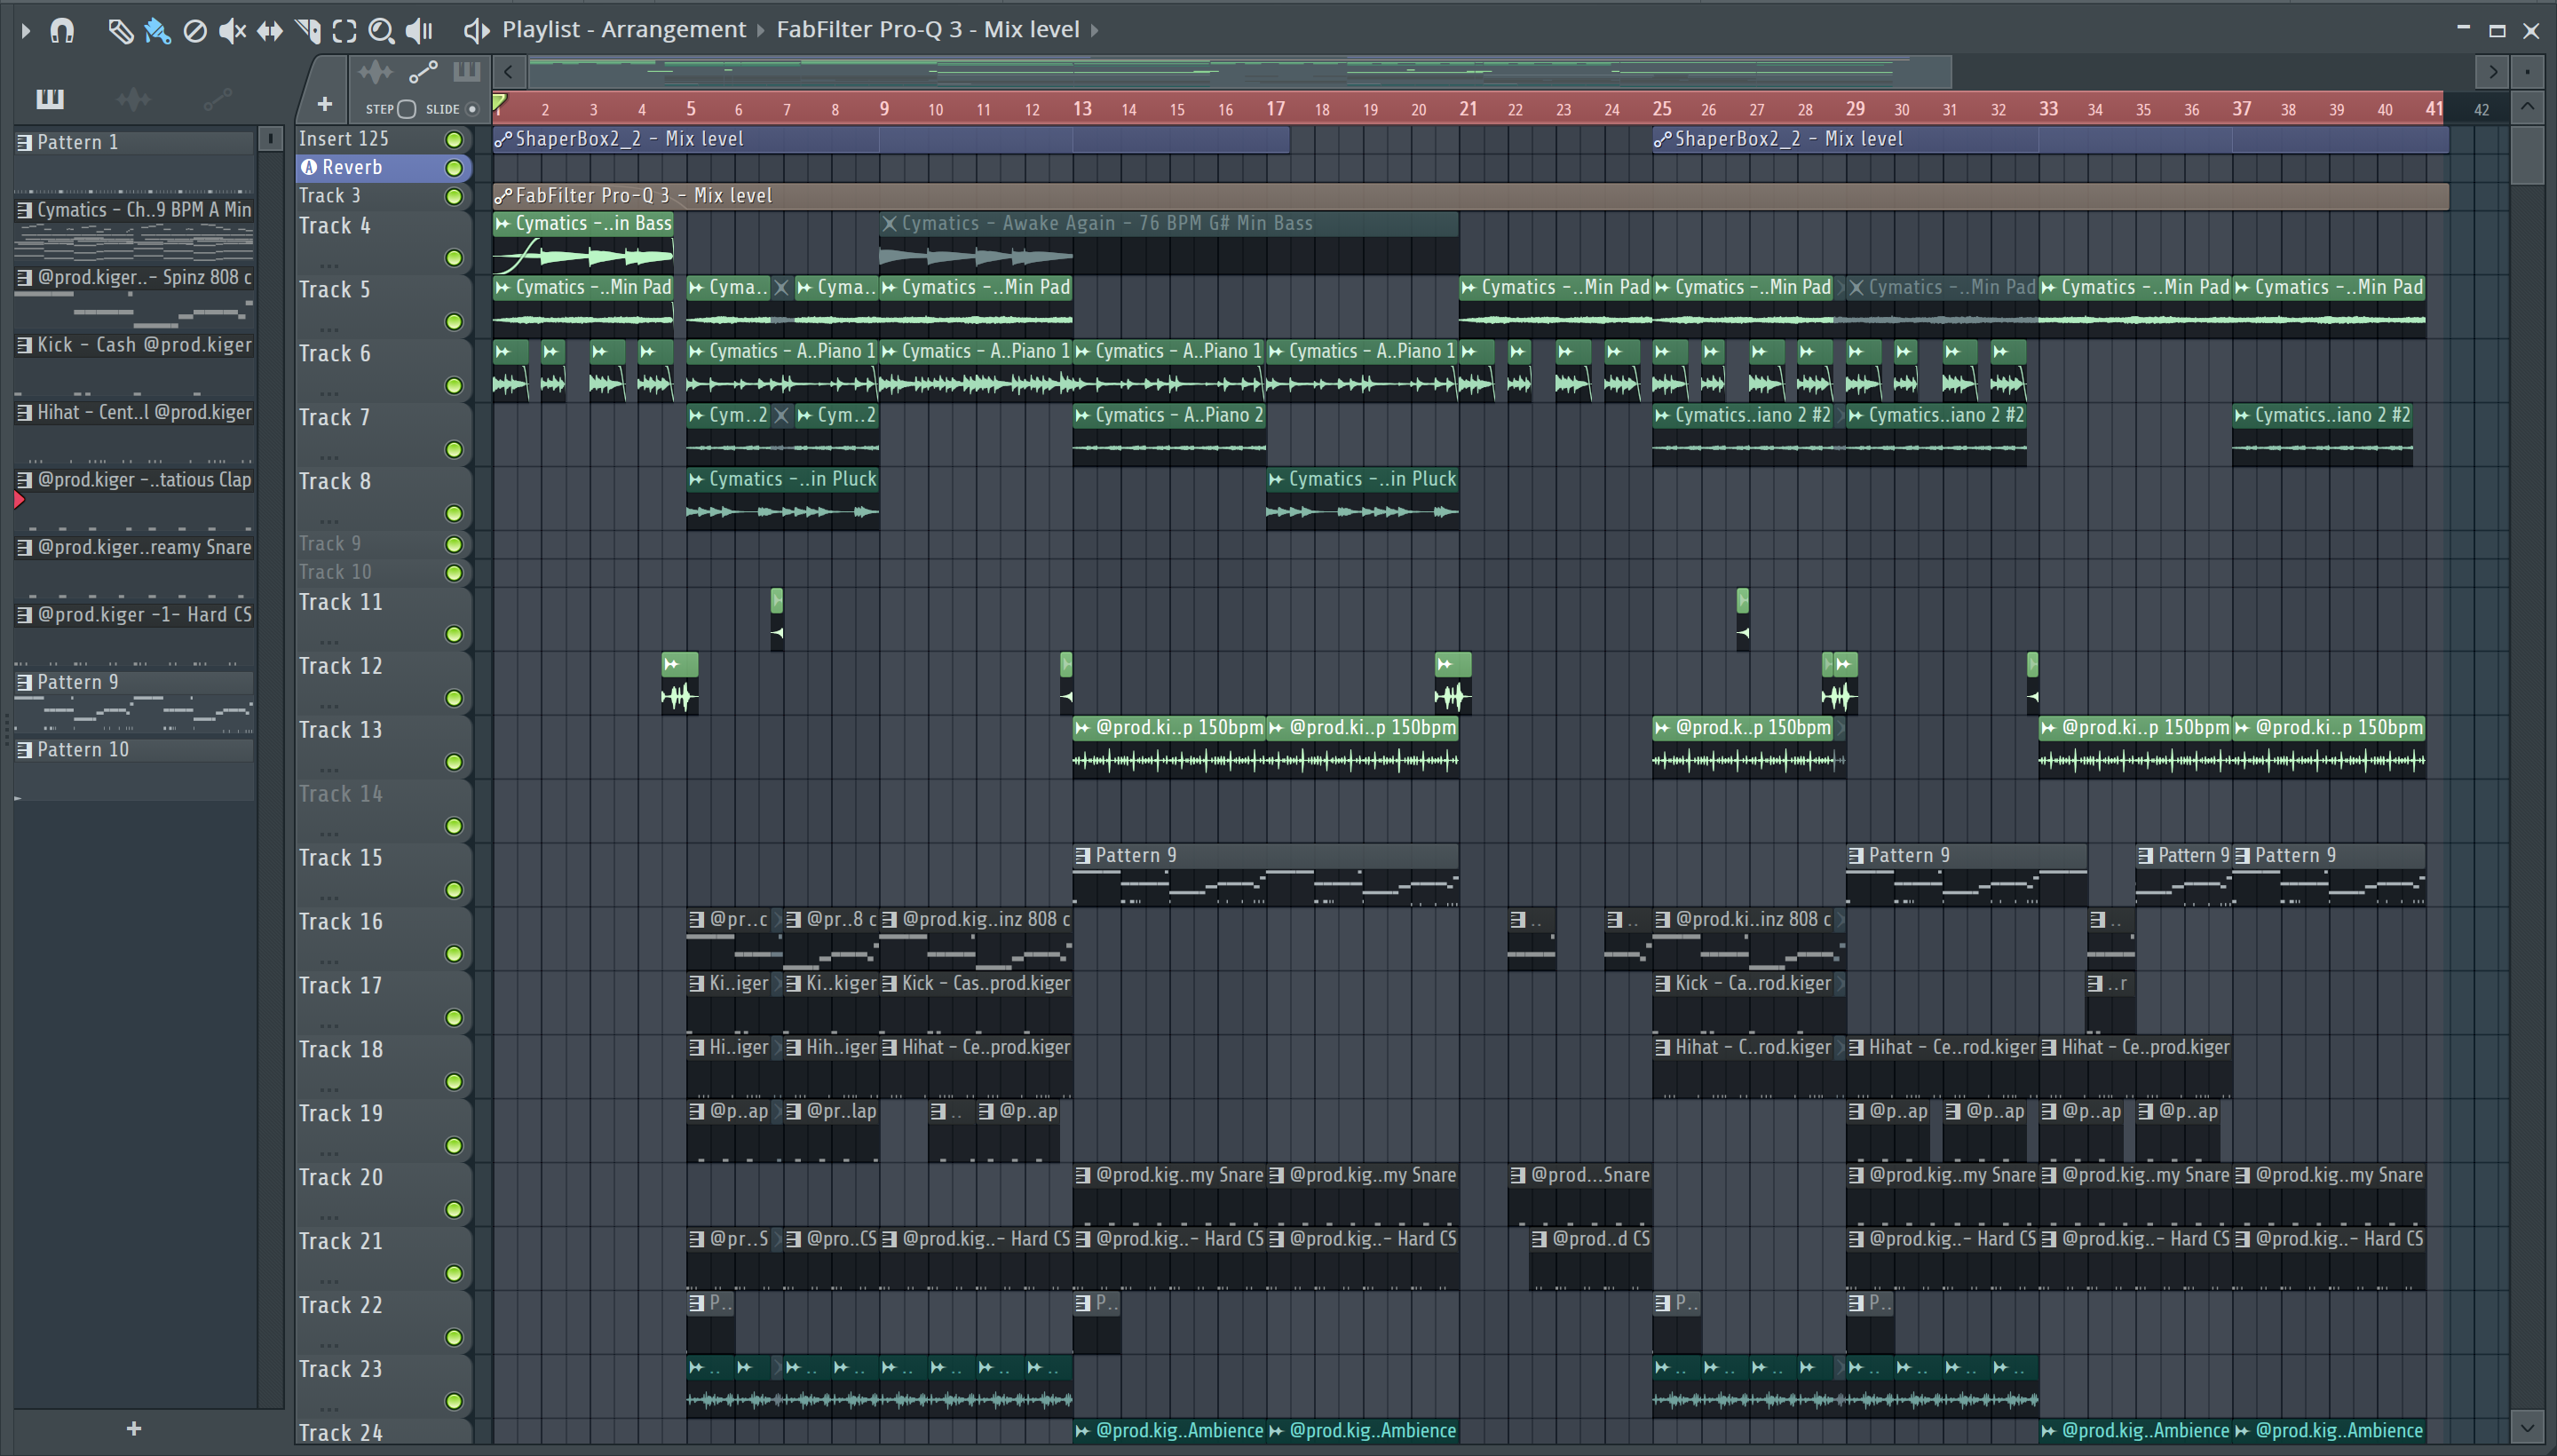Image resolution: width=2557 pixels, height=1456 pixels.
Task: Click the dot button beside overview right arrow
Action: 2527,72
